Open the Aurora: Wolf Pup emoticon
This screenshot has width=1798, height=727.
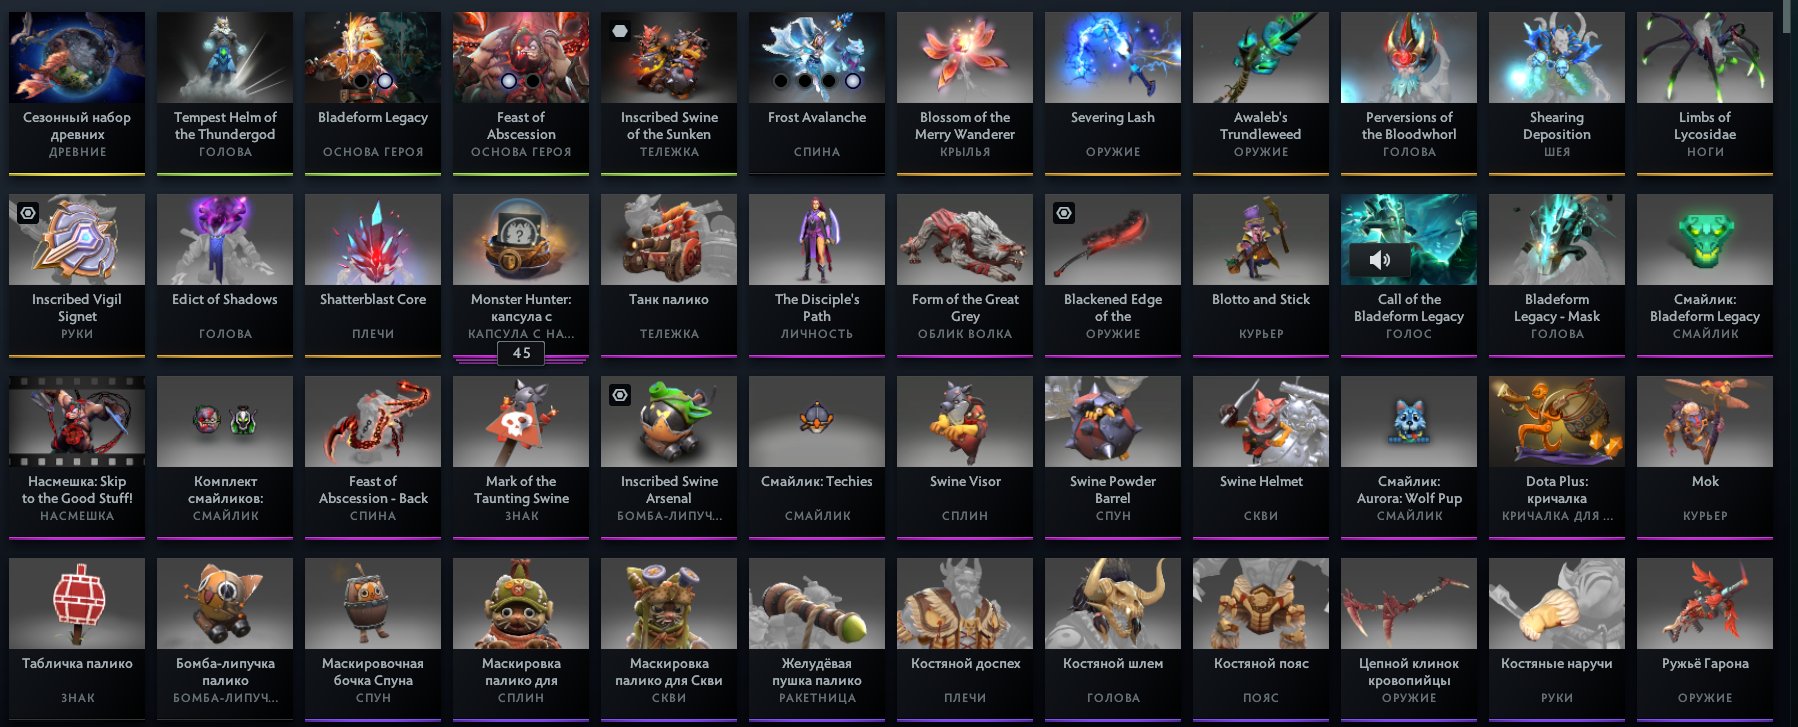tap(1409, 457)
